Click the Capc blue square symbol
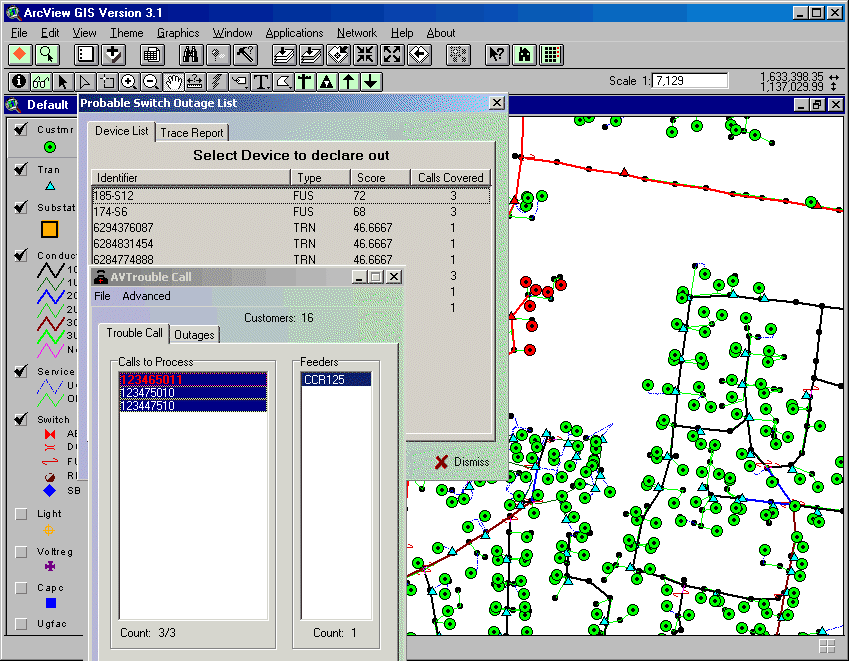 [x=51, y=603]
